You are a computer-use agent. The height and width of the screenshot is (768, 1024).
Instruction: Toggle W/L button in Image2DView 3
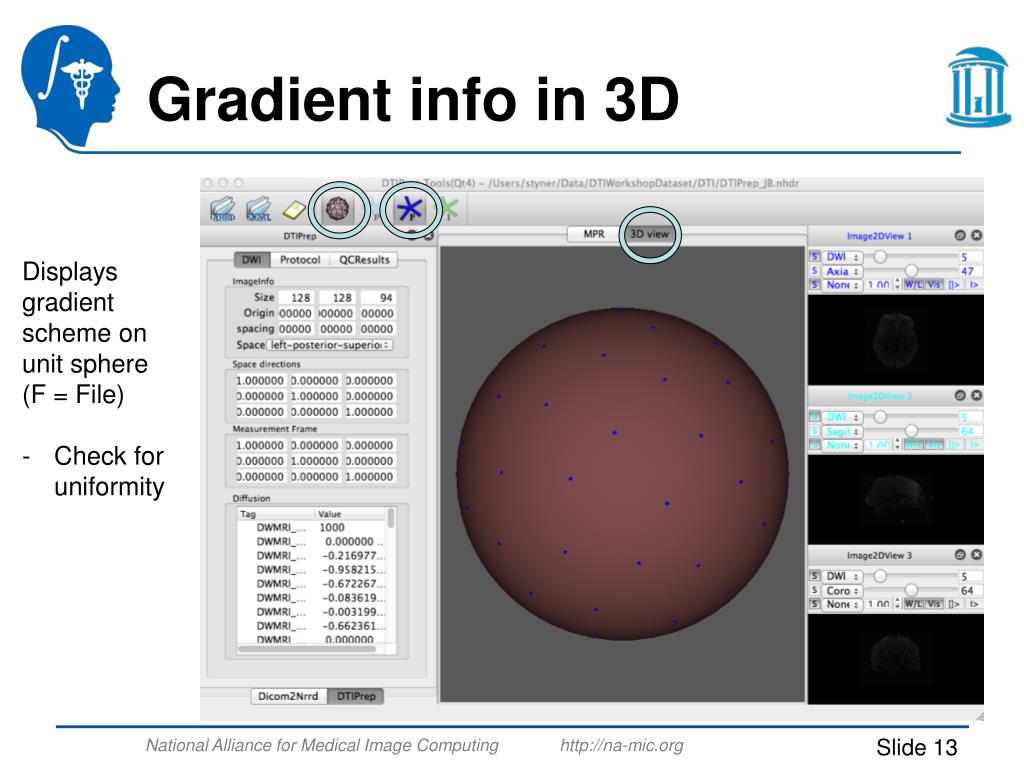914,604
